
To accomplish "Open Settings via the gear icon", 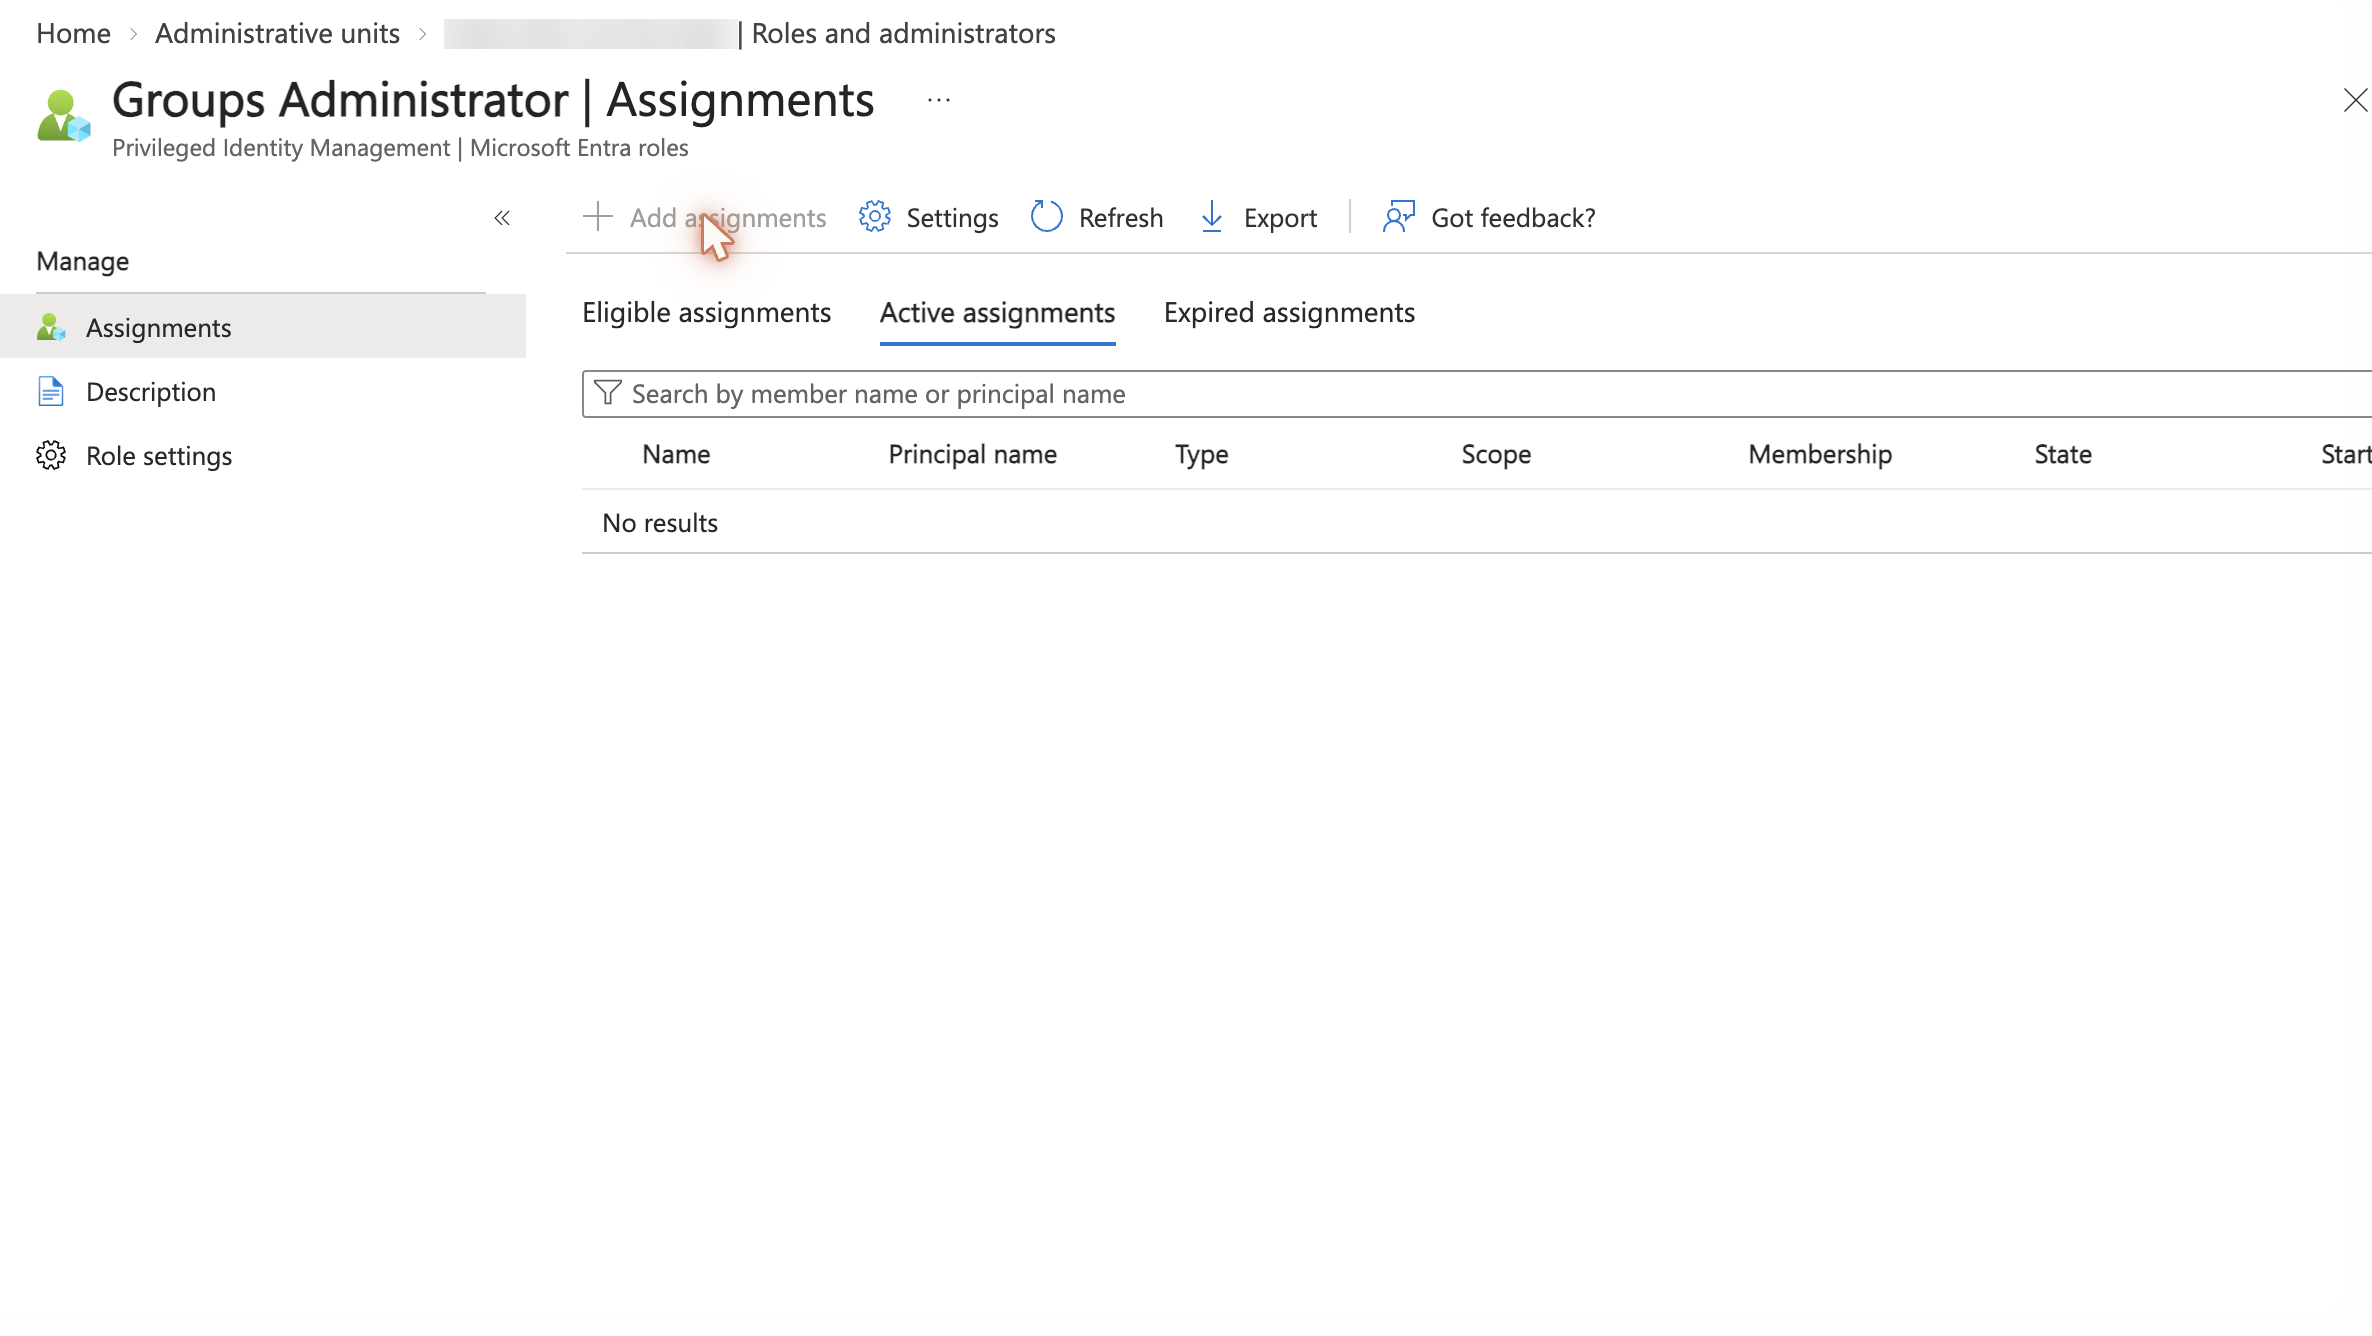I will pos(874,216).
